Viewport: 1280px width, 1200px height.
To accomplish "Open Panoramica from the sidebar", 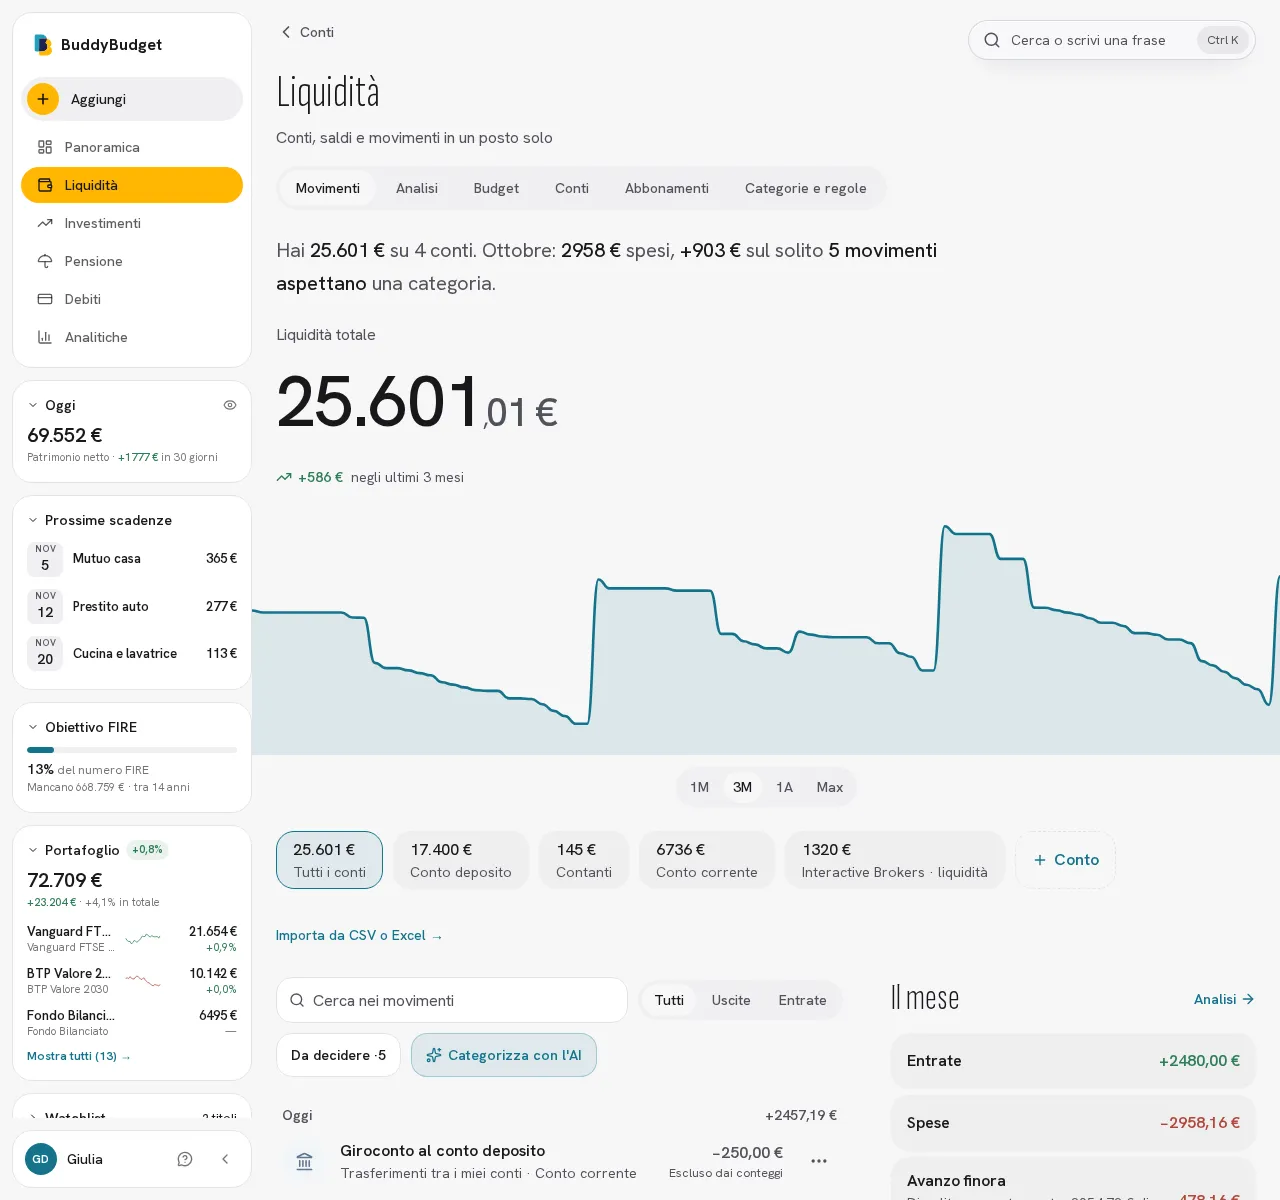I will 132,147.
